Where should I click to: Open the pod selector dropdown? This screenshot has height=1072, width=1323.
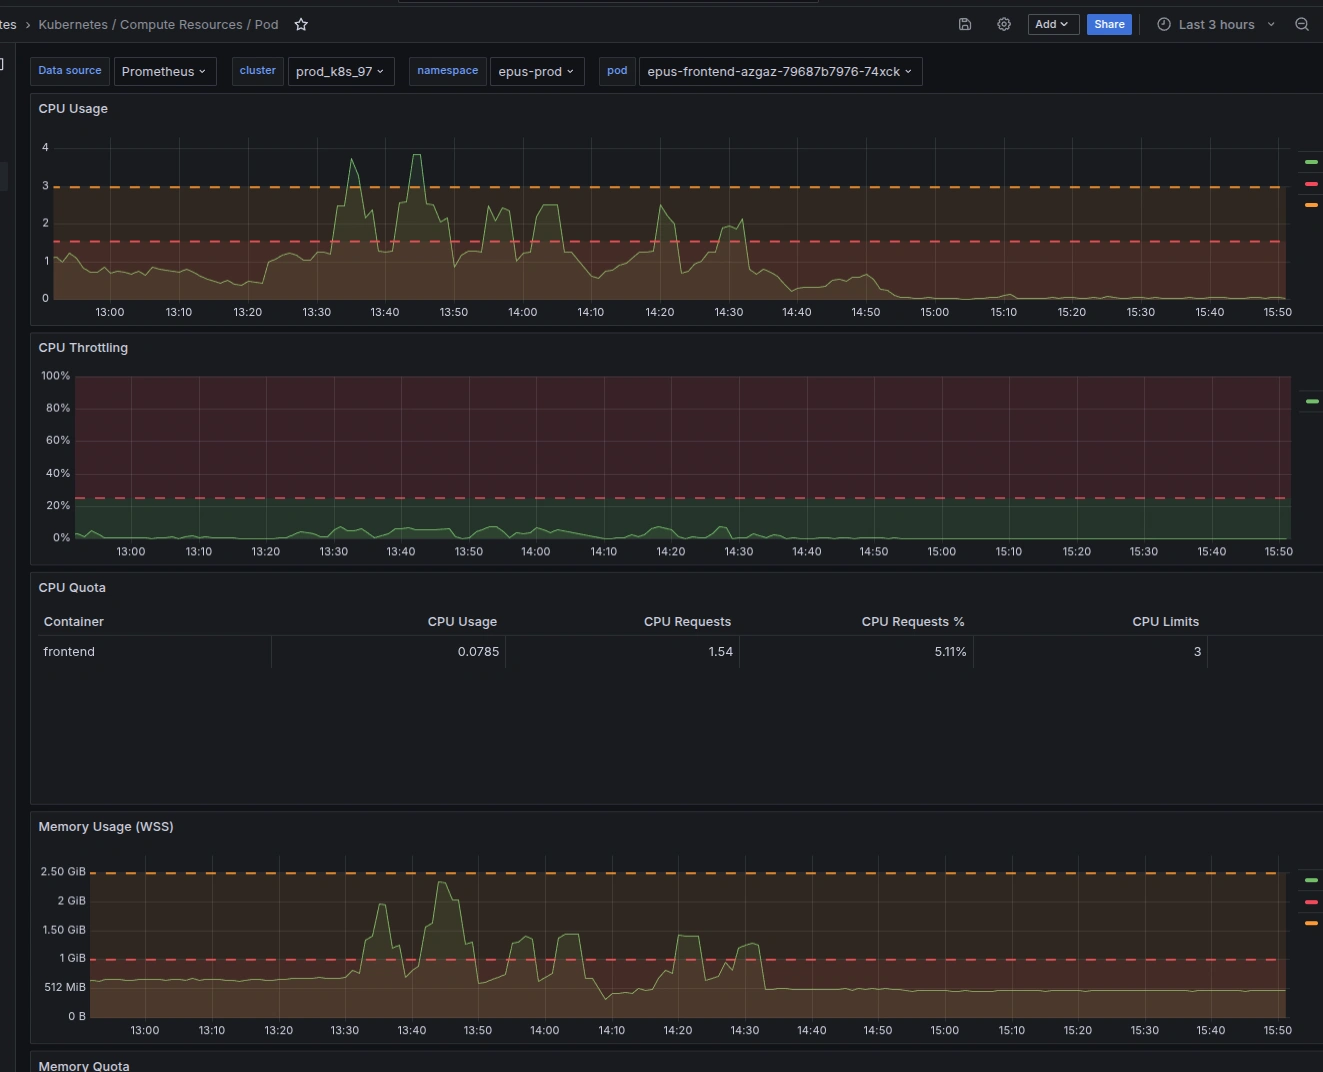tap(779, 72)
